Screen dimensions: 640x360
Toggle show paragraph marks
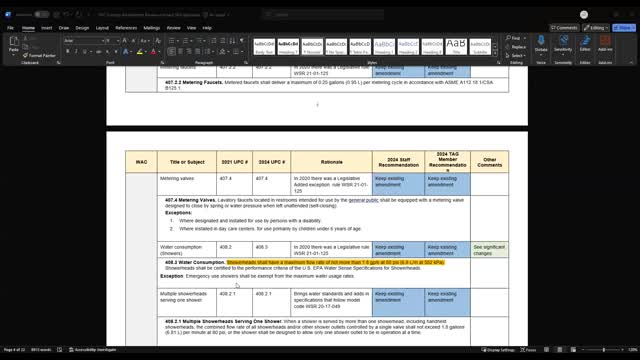(242, 40)
